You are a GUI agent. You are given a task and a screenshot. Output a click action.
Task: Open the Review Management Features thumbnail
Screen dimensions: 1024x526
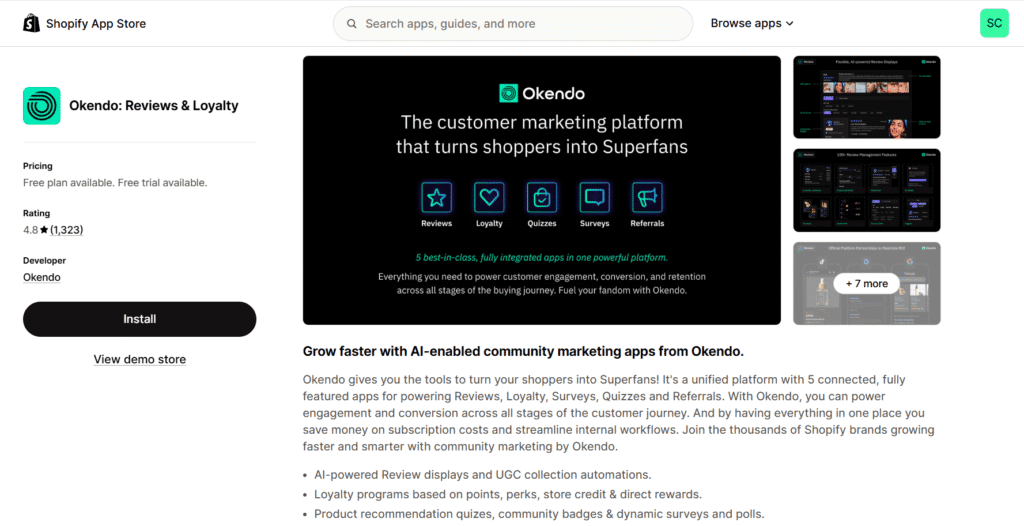click(867, 190)
